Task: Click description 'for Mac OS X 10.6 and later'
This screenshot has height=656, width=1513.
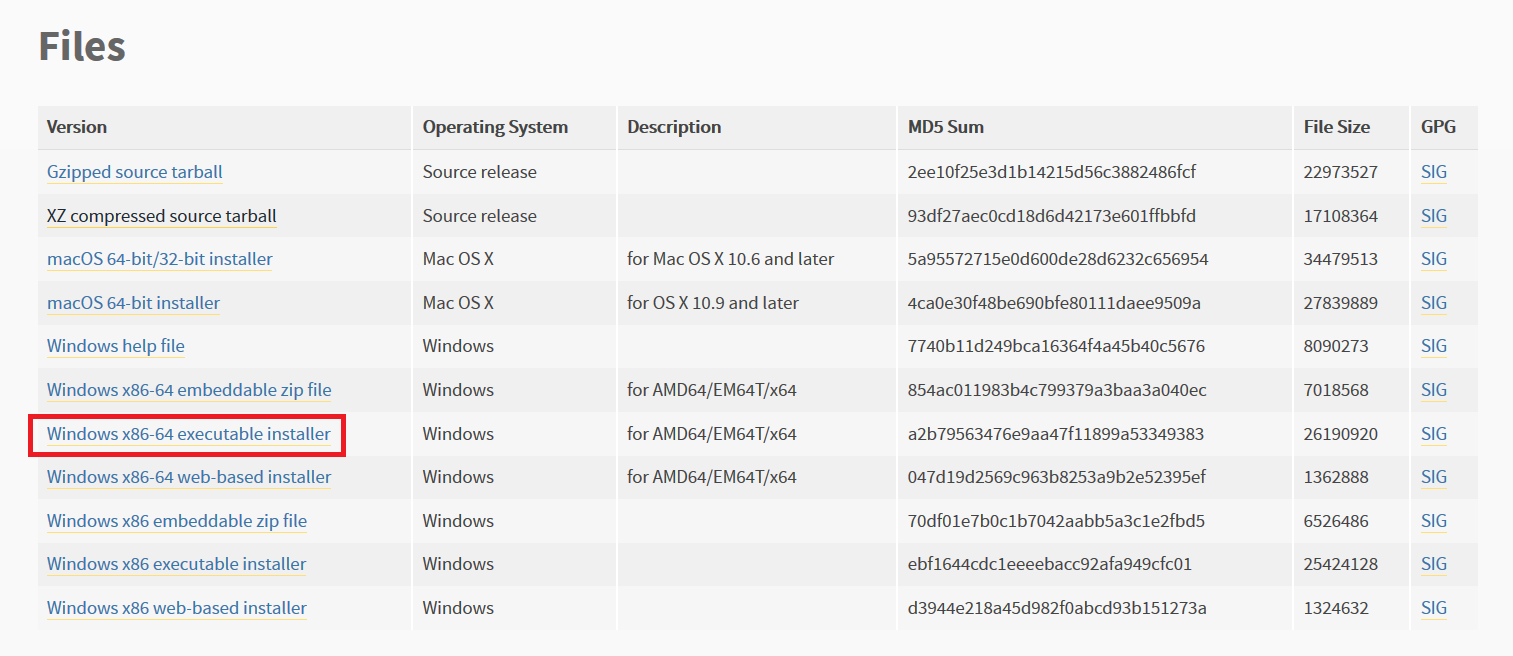Action: pos(731,259)
